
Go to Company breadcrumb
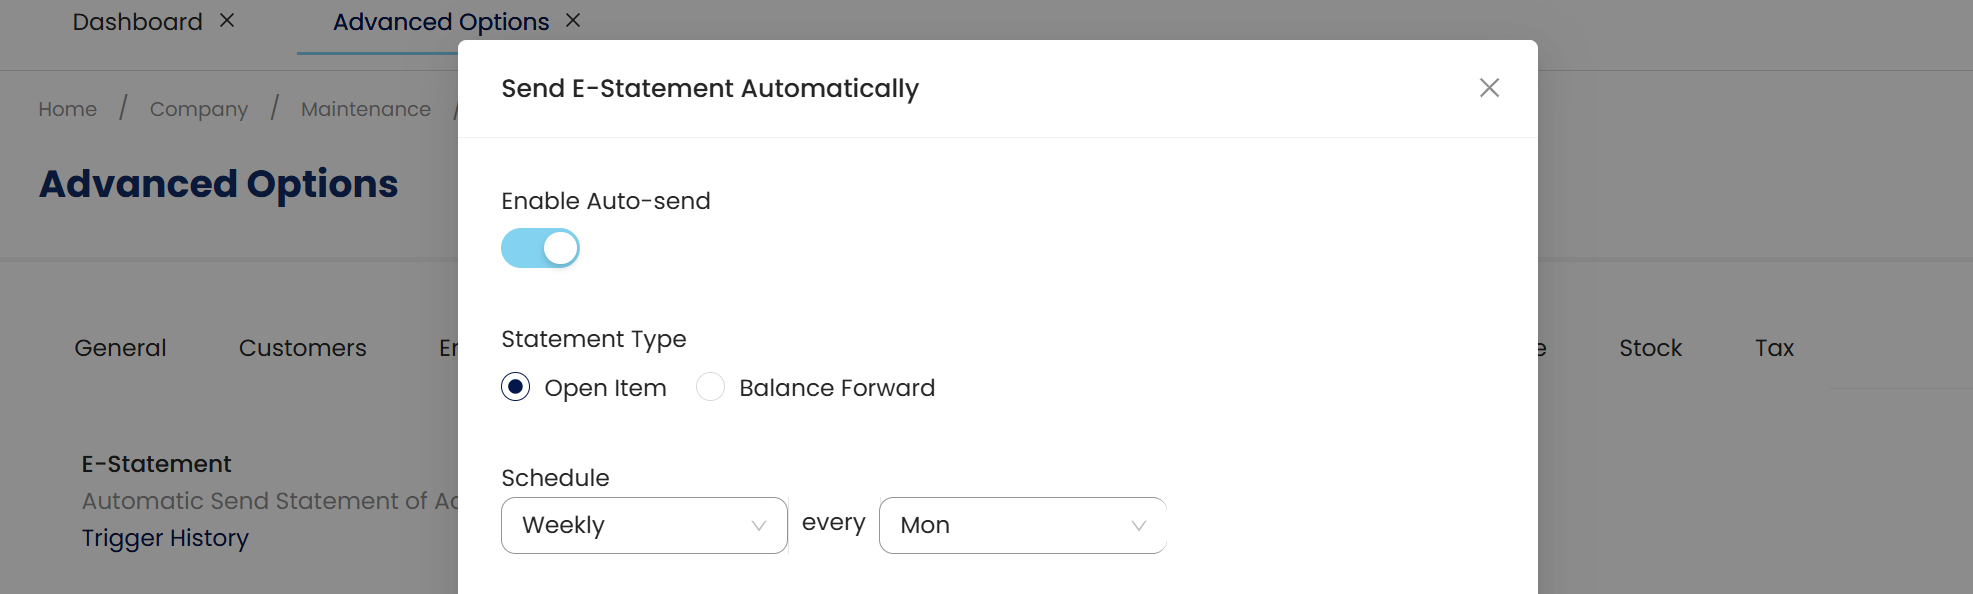[199, 109]
